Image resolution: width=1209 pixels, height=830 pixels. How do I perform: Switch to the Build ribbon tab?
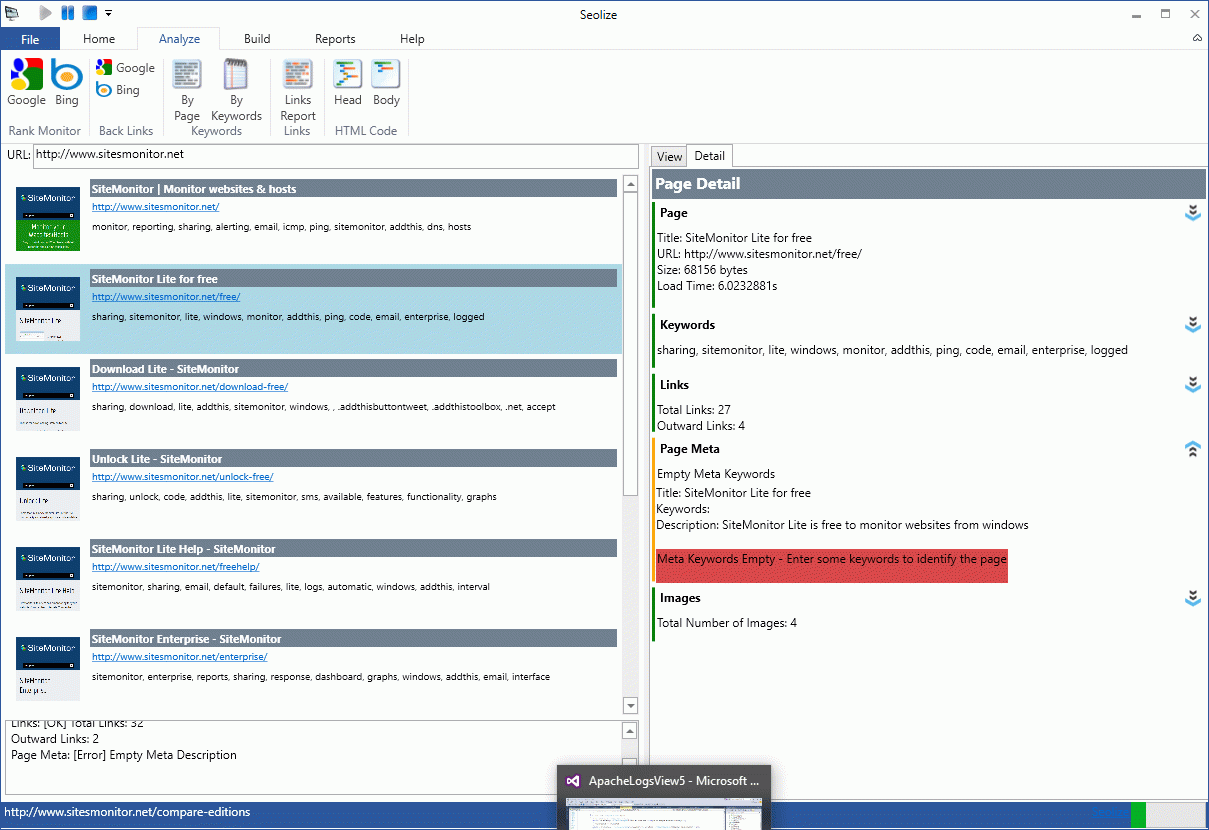pos(257,39)
